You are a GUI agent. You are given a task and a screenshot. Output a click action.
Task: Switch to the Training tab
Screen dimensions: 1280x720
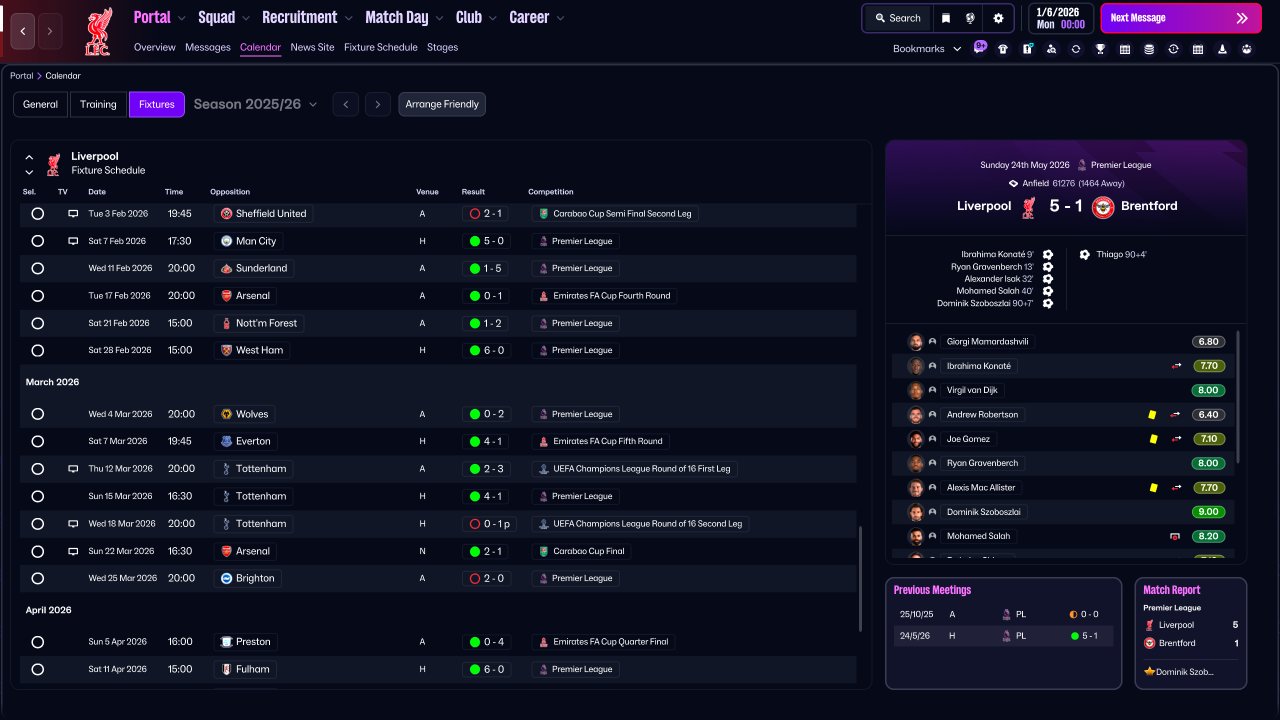coord(98,104)
